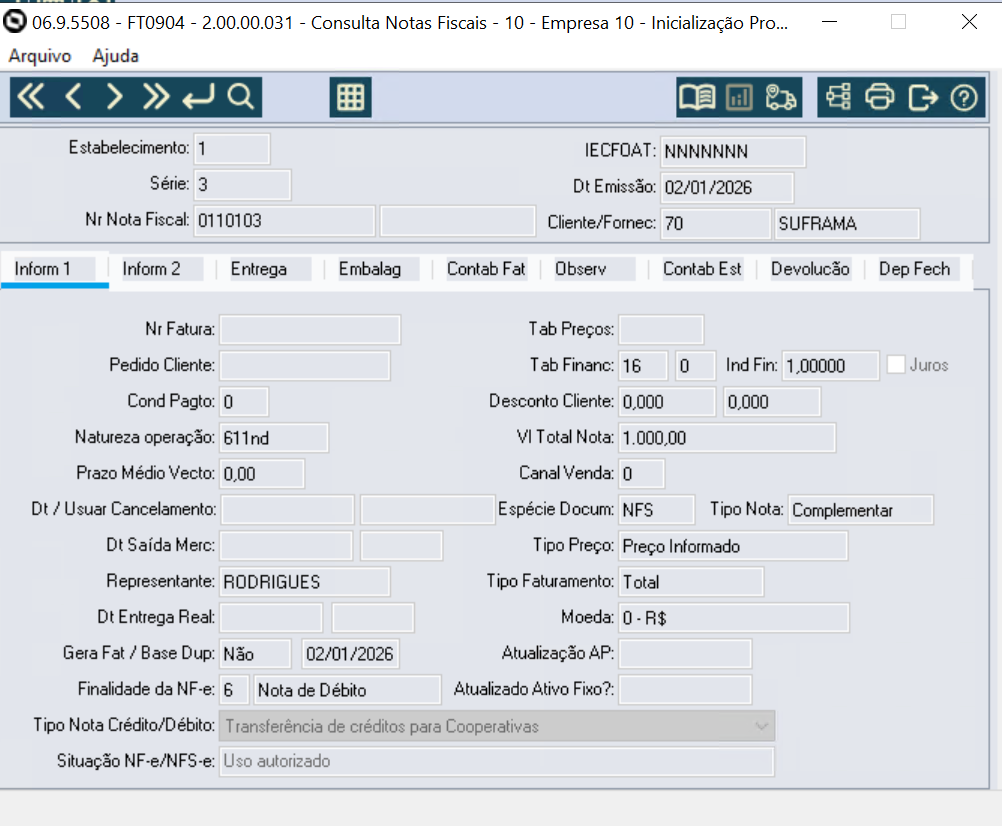Click the SUFRAMA name field
1002x826 pixels.
point(847,223)
